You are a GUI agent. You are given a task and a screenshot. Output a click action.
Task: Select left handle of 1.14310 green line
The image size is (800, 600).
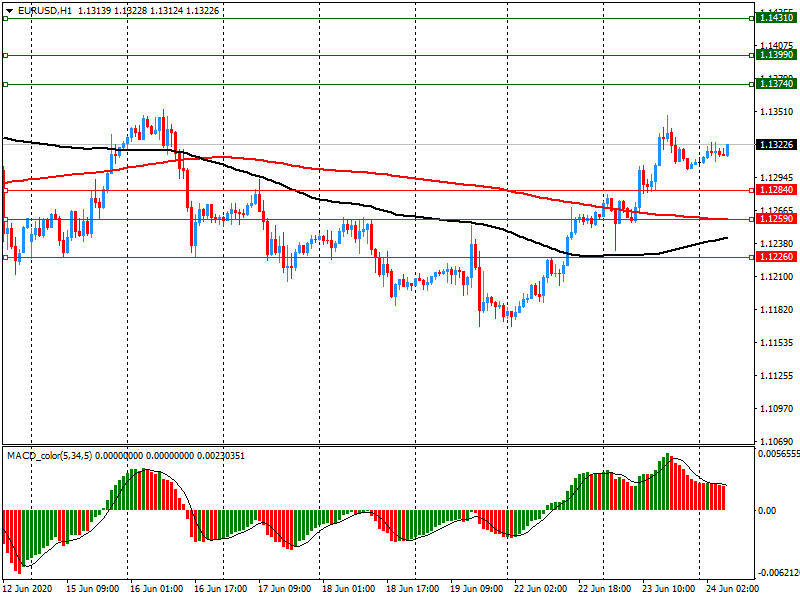pos(6,18)
